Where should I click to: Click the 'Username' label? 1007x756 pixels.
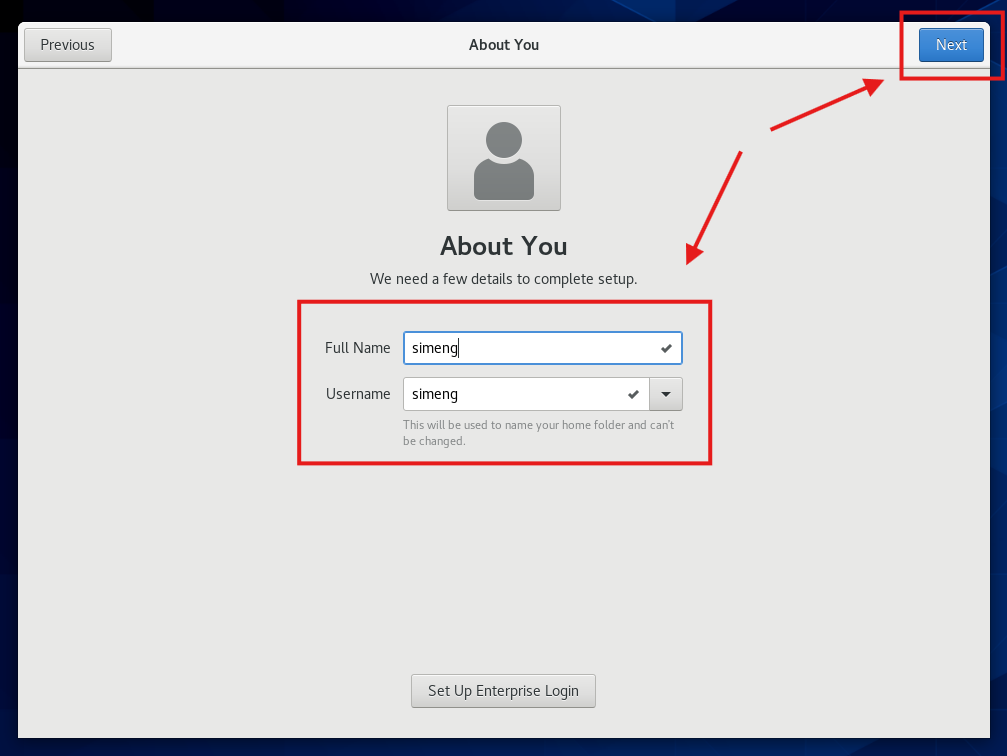(358, 394)
